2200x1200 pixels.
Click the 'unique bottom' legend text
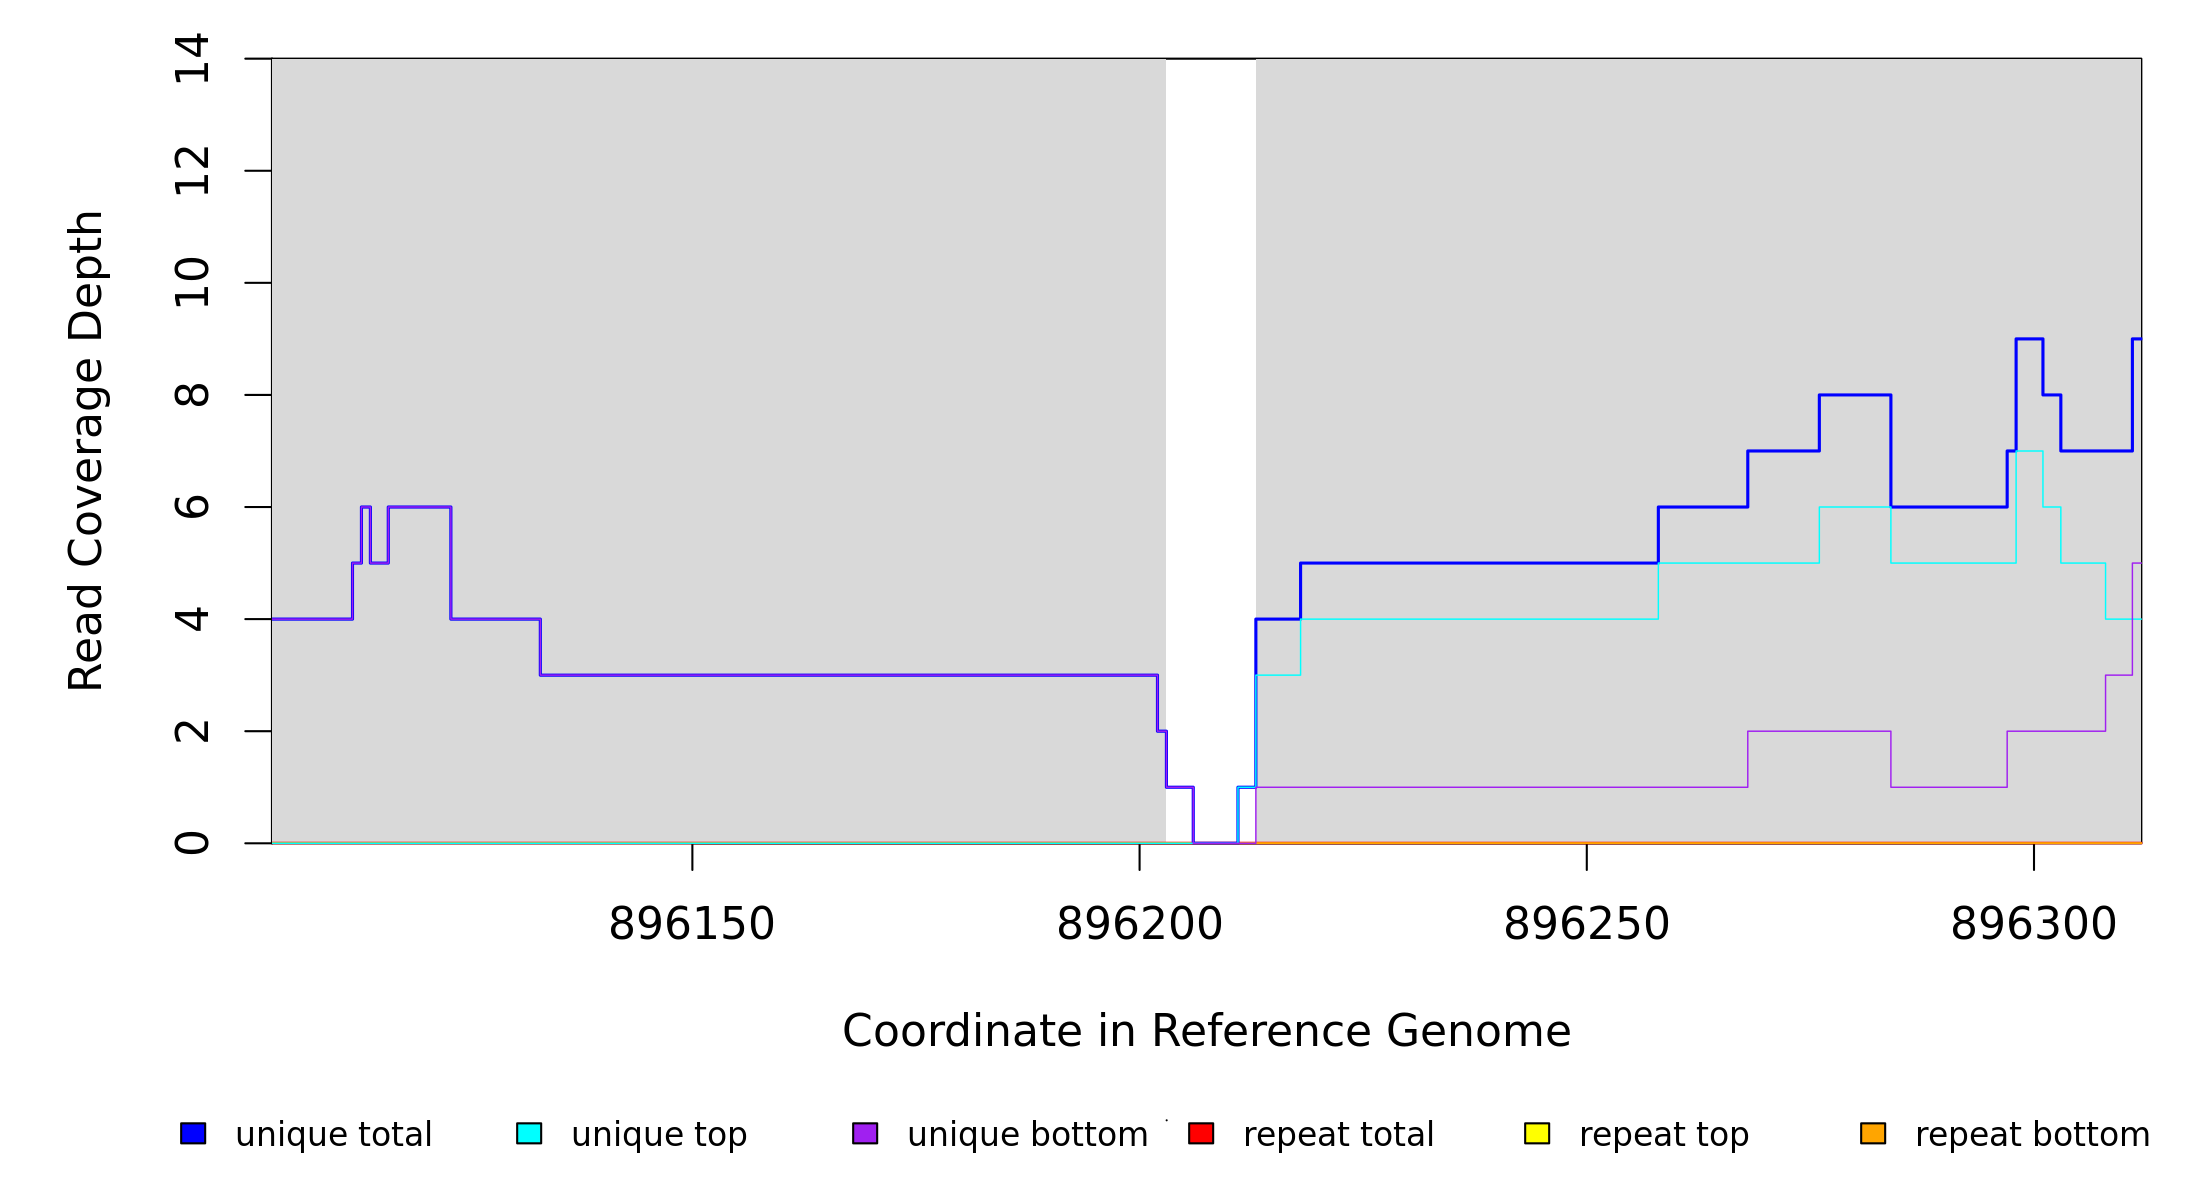(x=1027, y=1135)
